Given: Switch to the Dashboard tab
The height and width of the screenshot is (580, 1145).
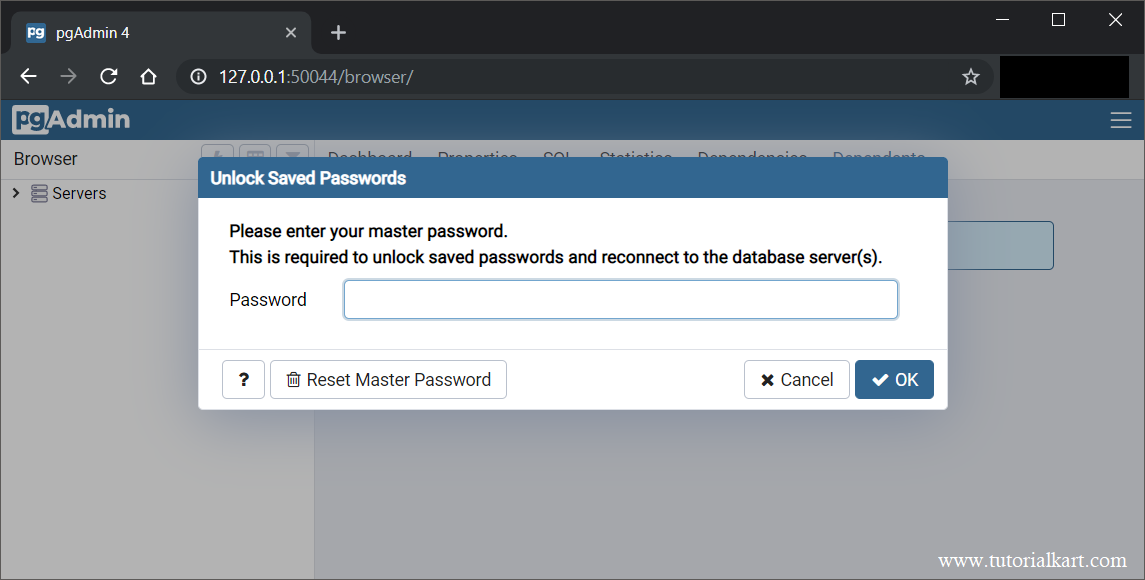Looking at the screenshot, I should click(x=370, y=157).
